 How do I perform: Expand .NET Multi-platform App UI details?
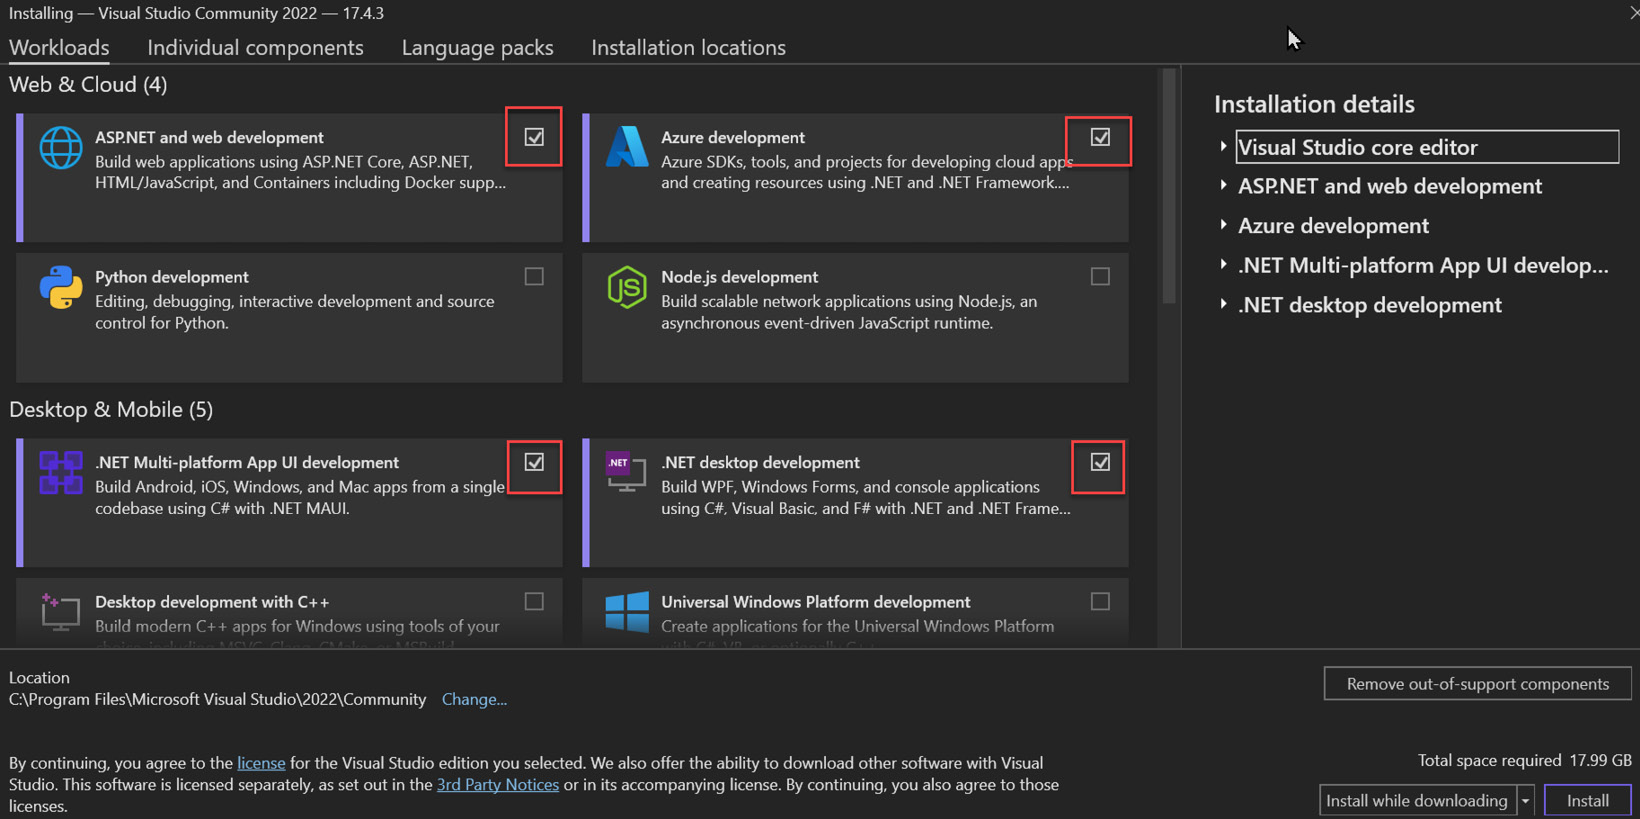coord(1223,264)
